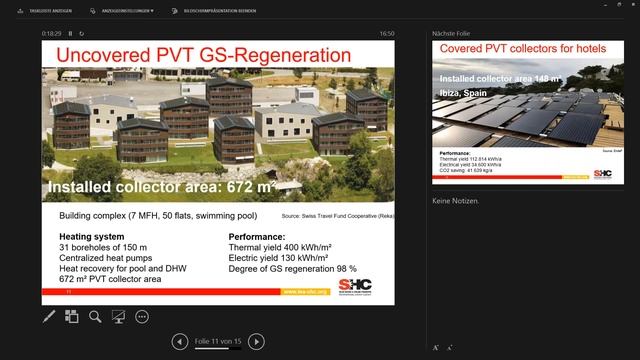Click the end slideshow icon
The width and height of the screenshot is (640, 360).
(175, 11)
